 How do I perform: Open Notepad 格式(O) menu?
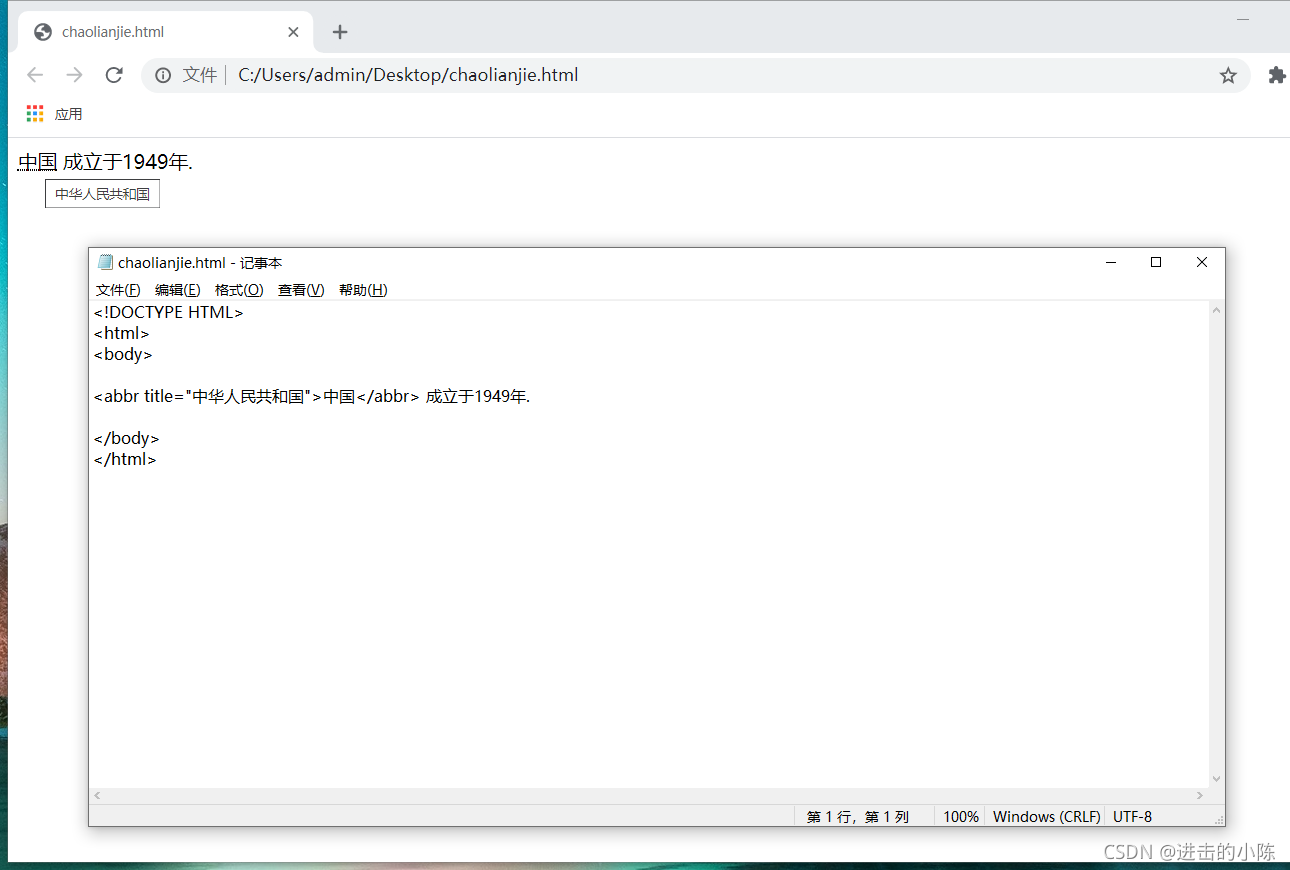pos(239,290)
